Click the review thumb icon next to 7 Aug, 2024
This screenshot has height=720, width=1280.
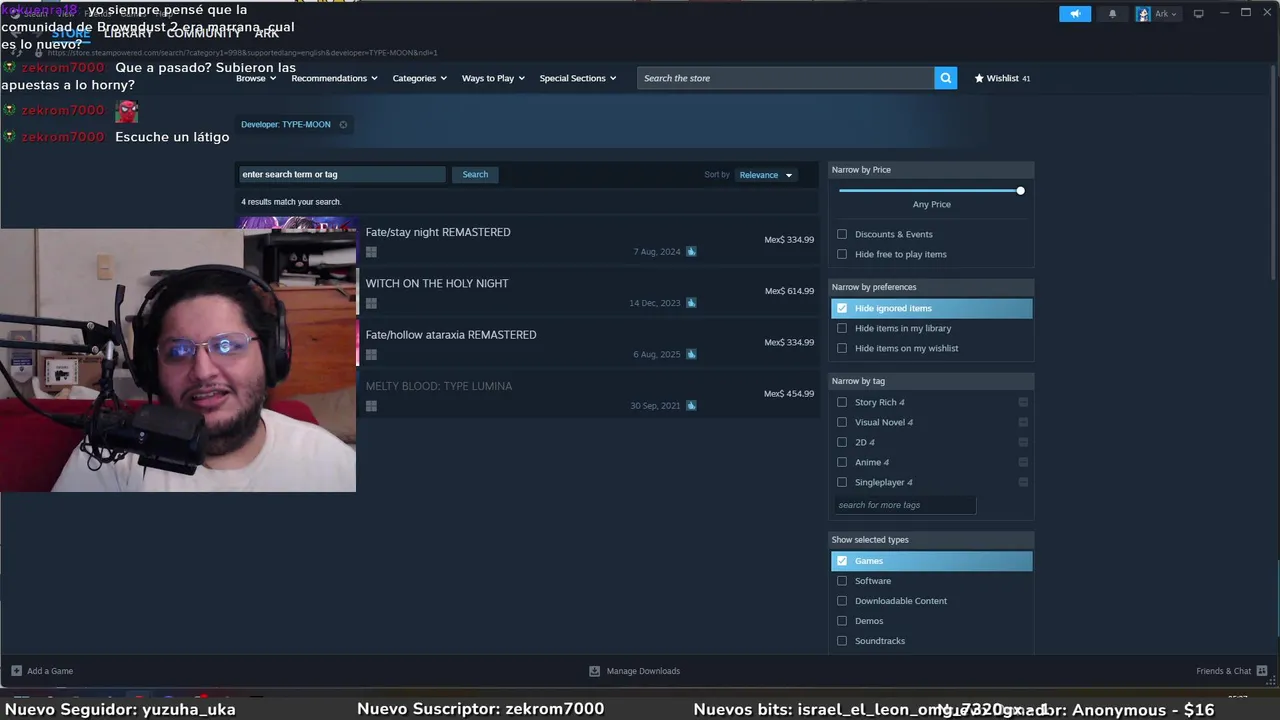click(691, 252)
